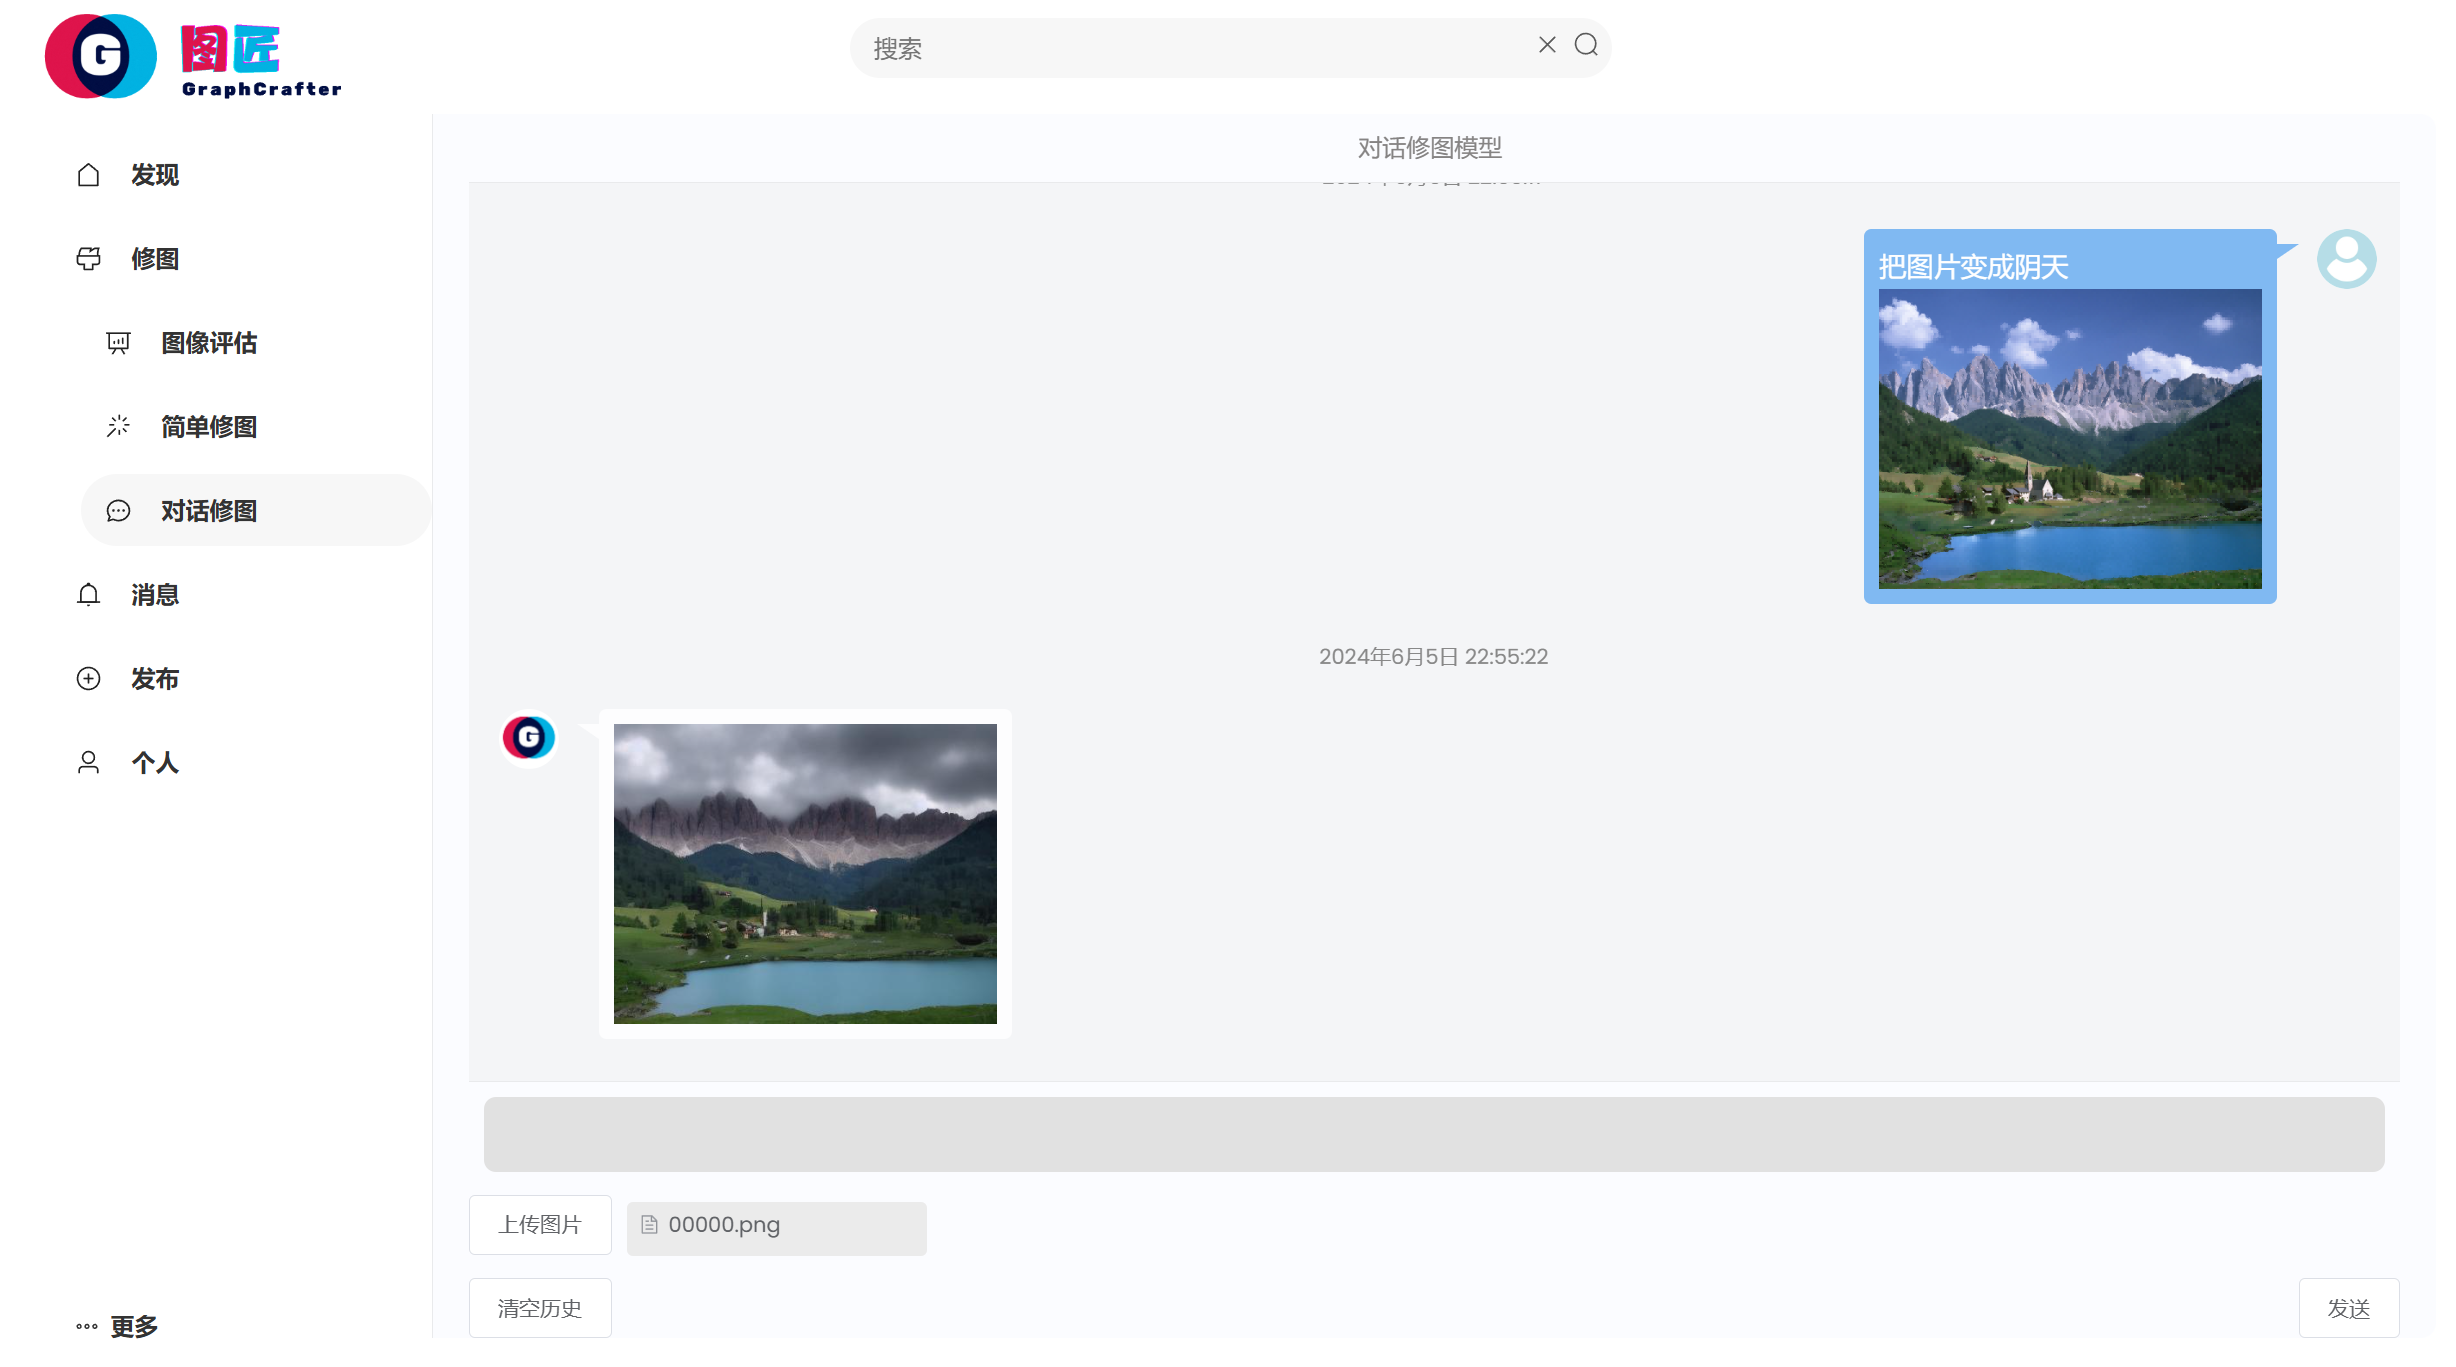Open the sunny mountain image sent
The image size is (2456, 1367).
coord(2069,439)
